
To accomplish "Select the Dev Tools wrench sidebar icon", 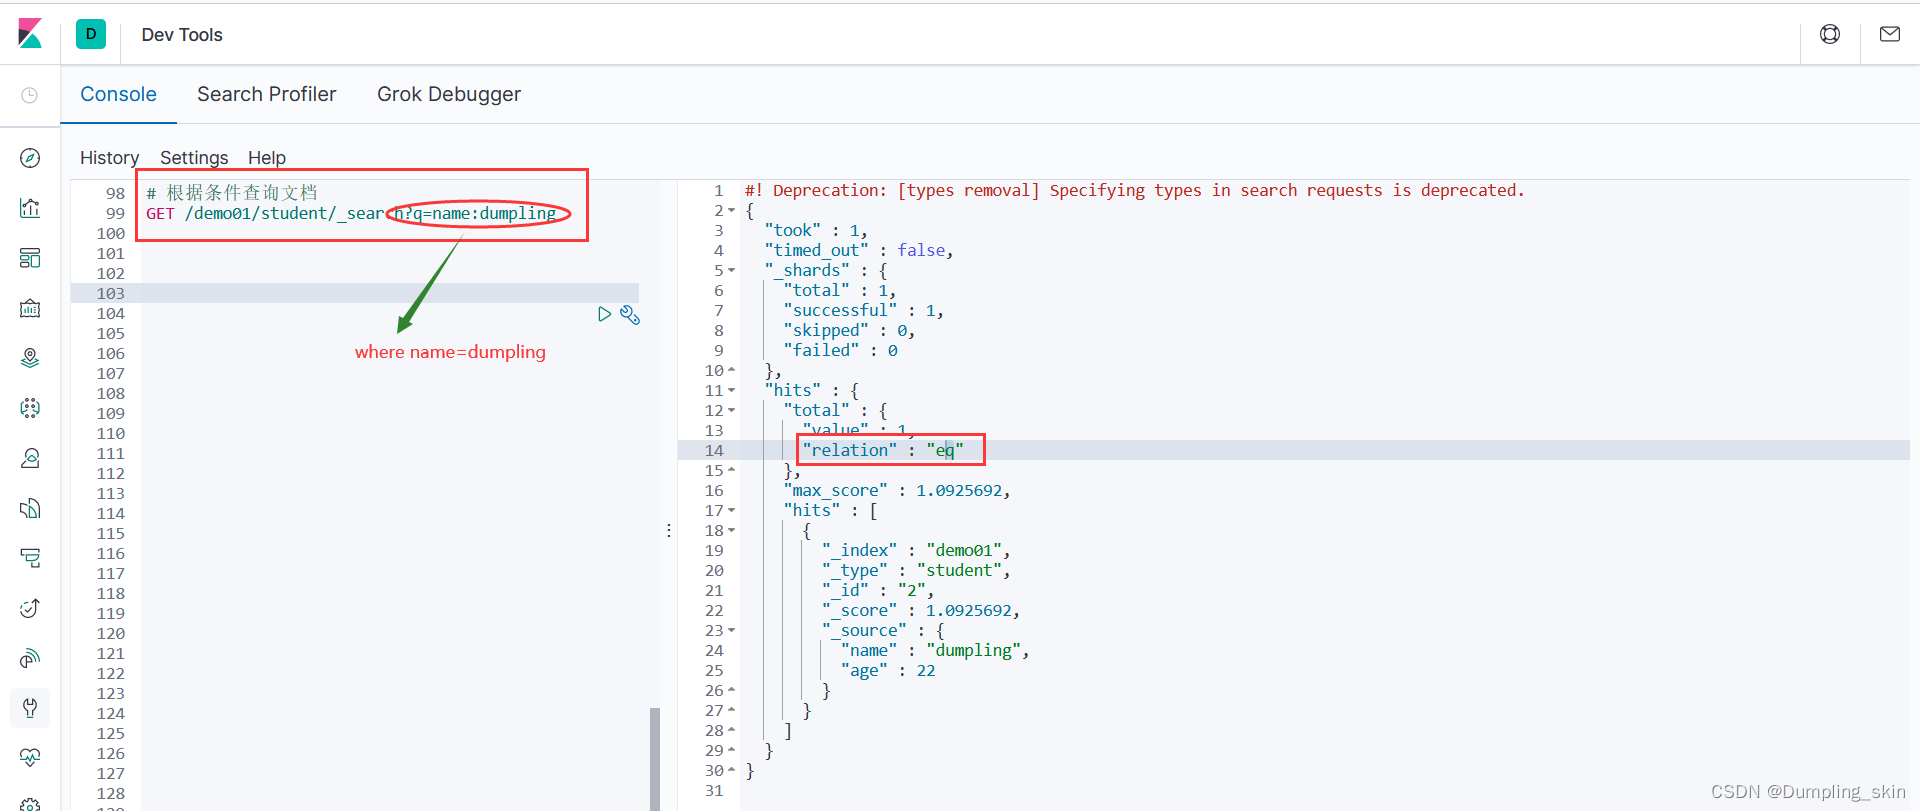I will (30, 708).
